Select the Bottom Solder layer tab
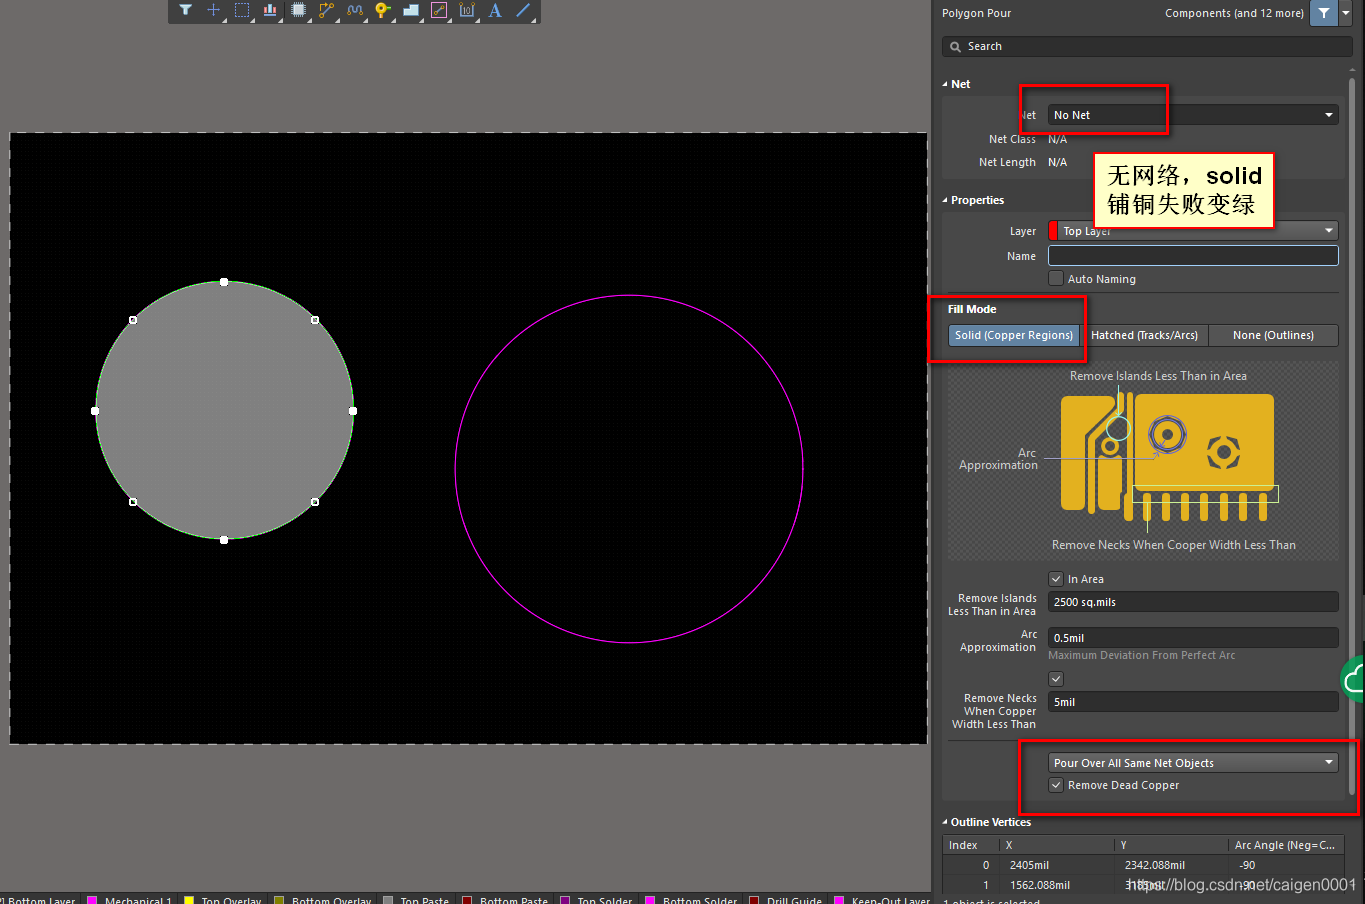Image resolution: width=1365 pixels, height=904 pixels. click(699, 900)
